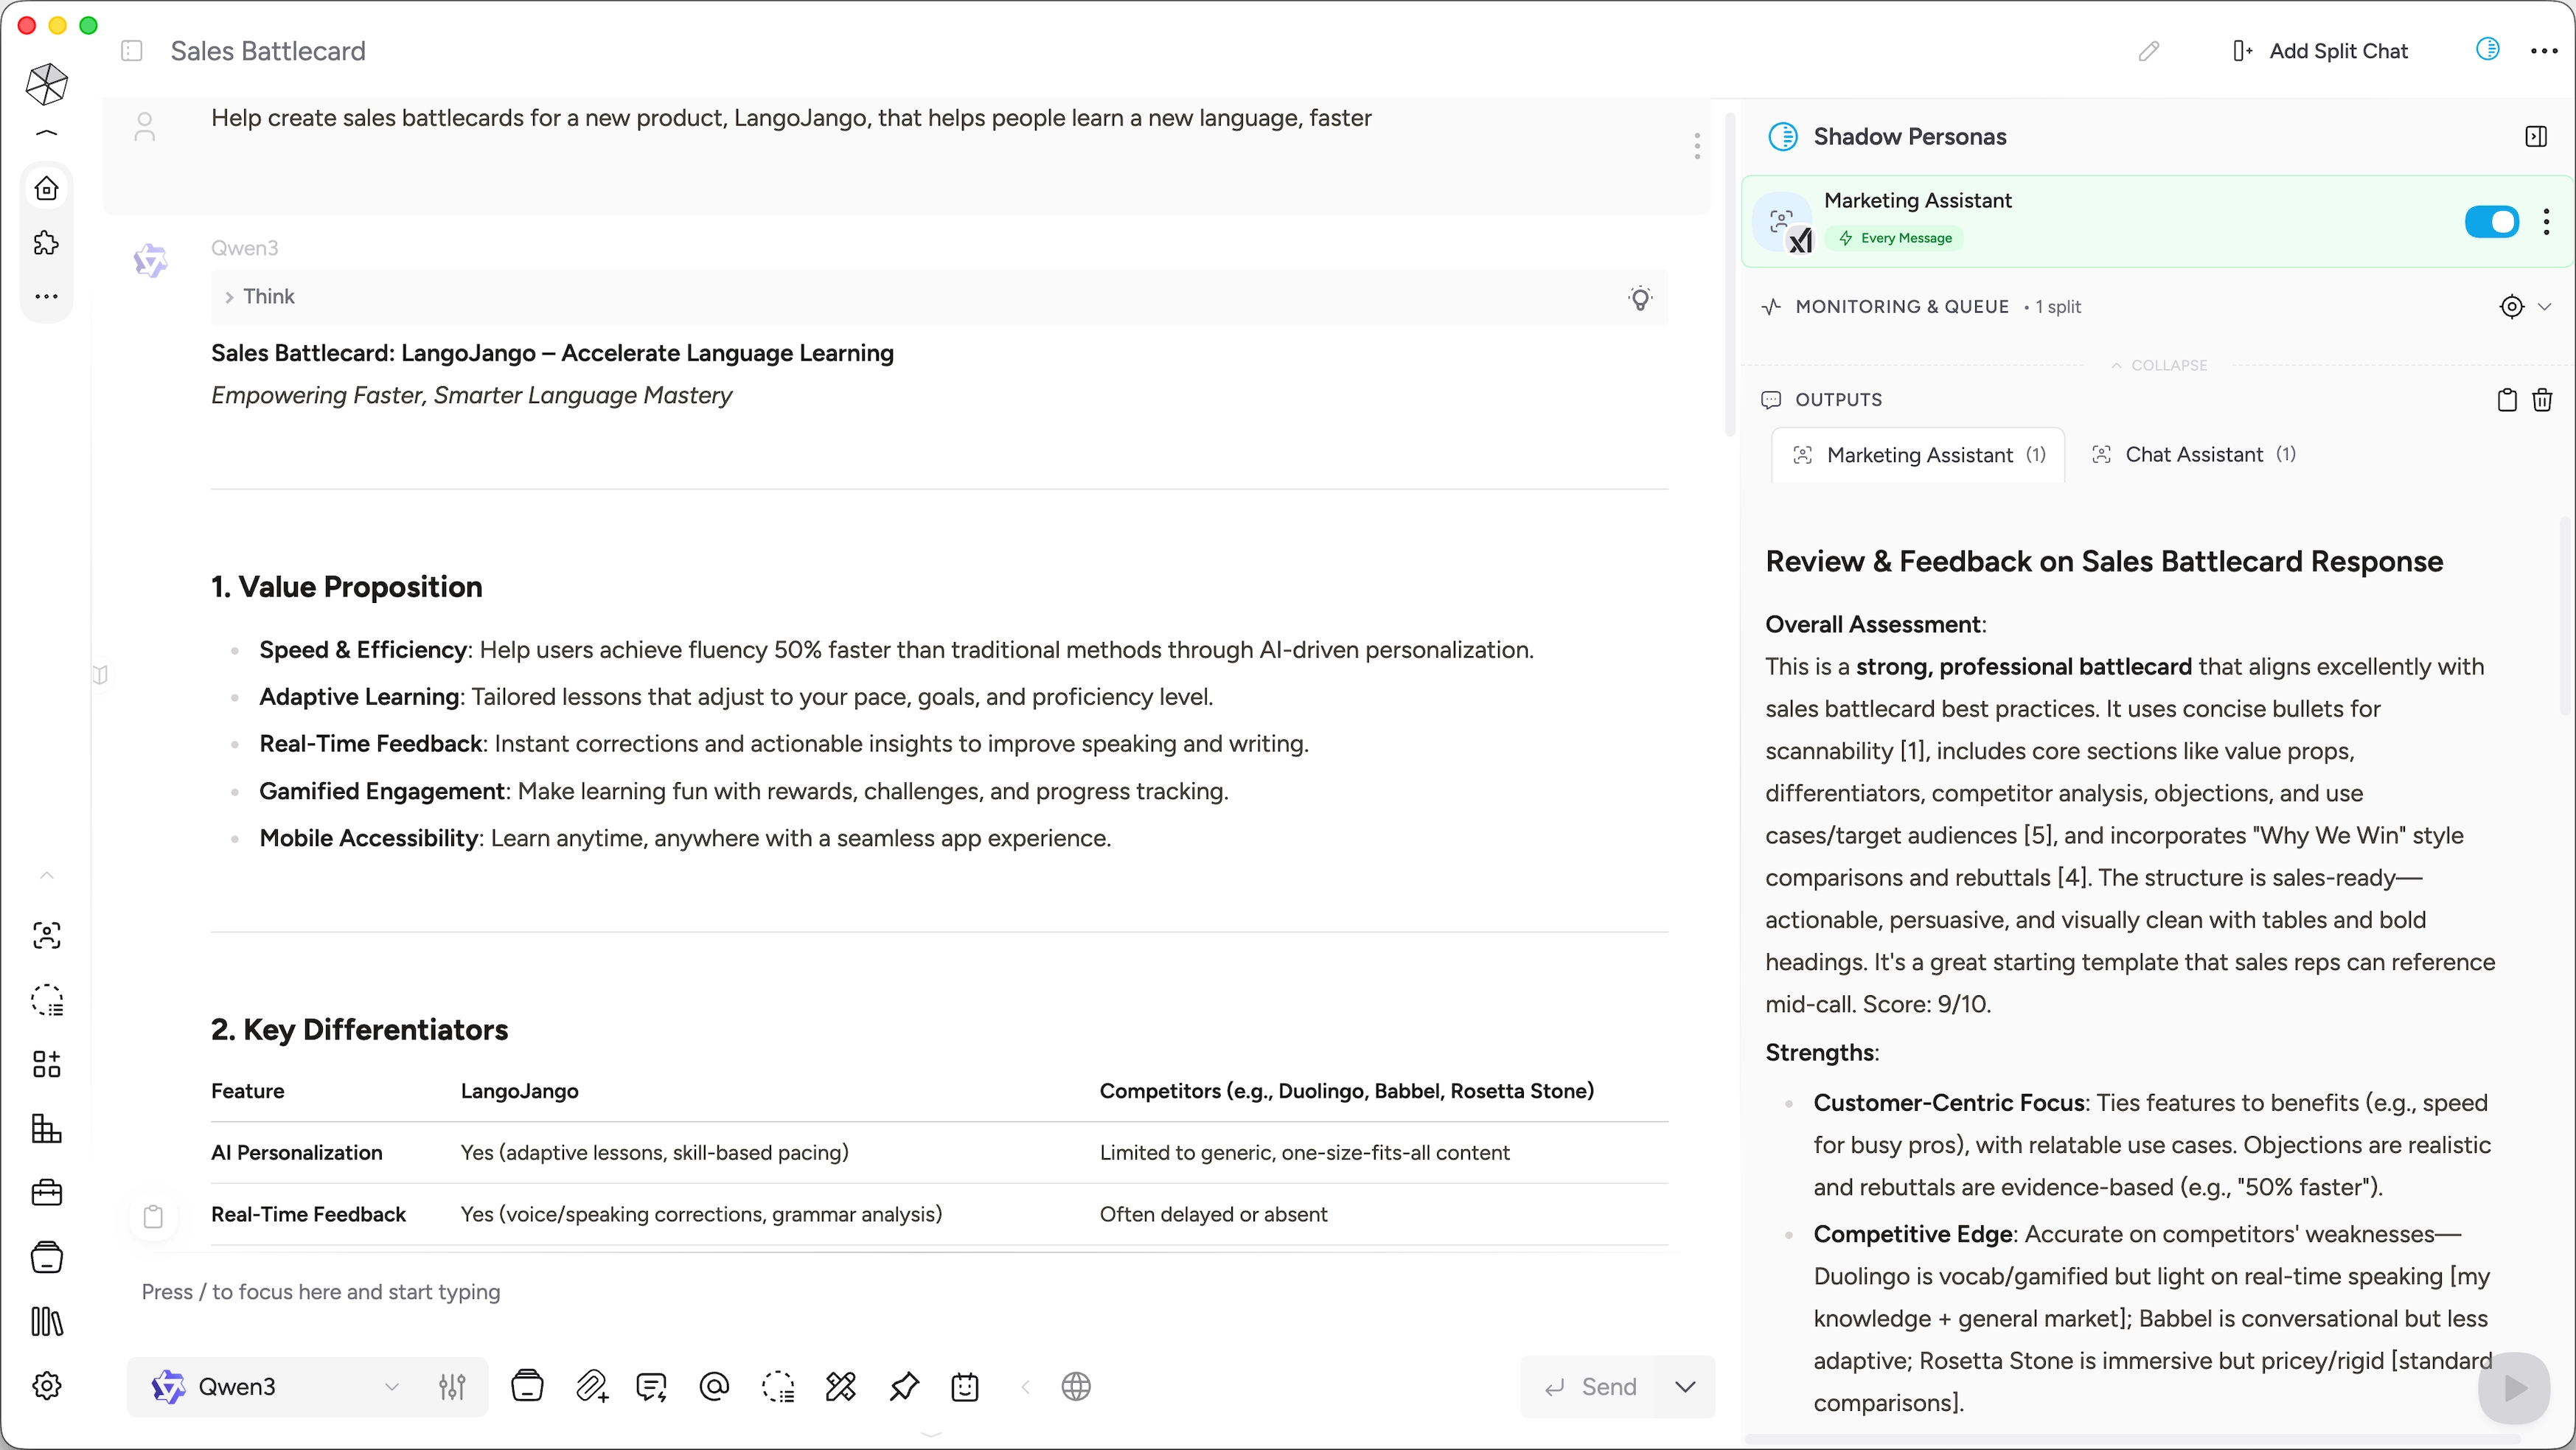Open the plugins puzzle-piece icon
The width and height of the screenshot is (2576, 1450).
pos(47,243)
